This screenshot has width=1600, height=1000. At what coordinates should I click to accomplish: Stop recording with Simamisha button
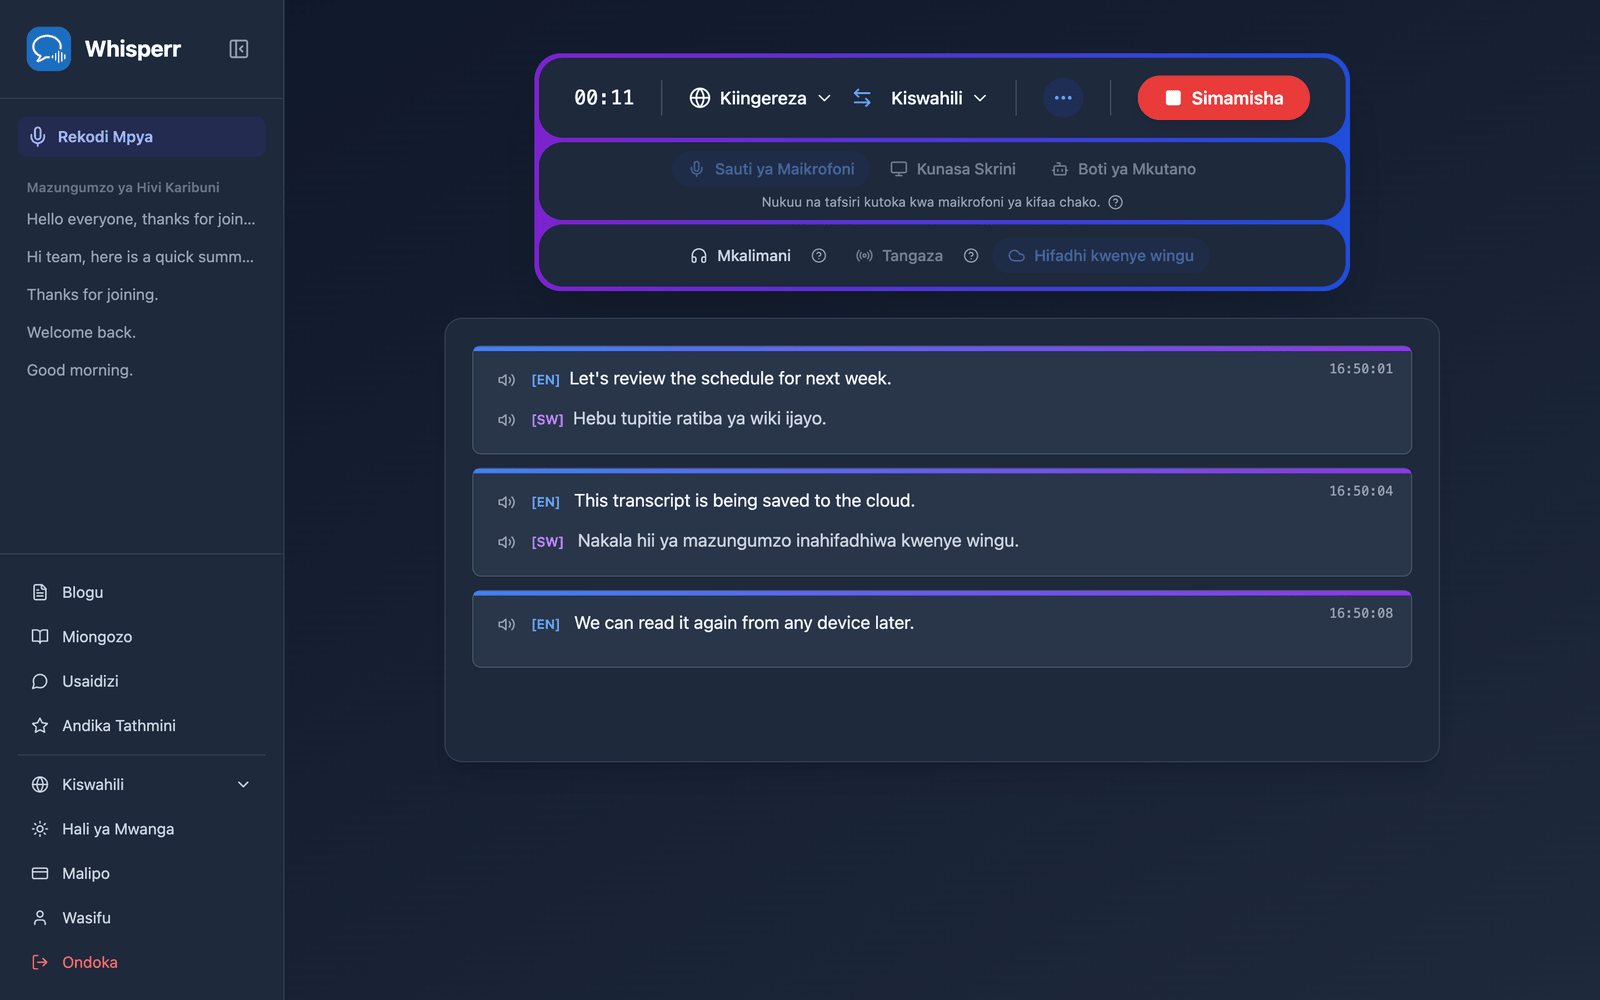click(1223, 98)
